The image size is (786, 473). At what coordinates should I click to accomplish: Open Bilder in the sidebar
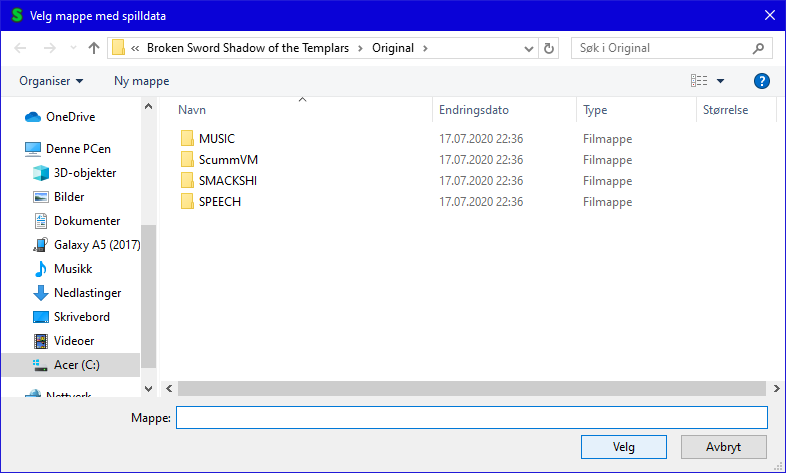(x=58, y=197)
